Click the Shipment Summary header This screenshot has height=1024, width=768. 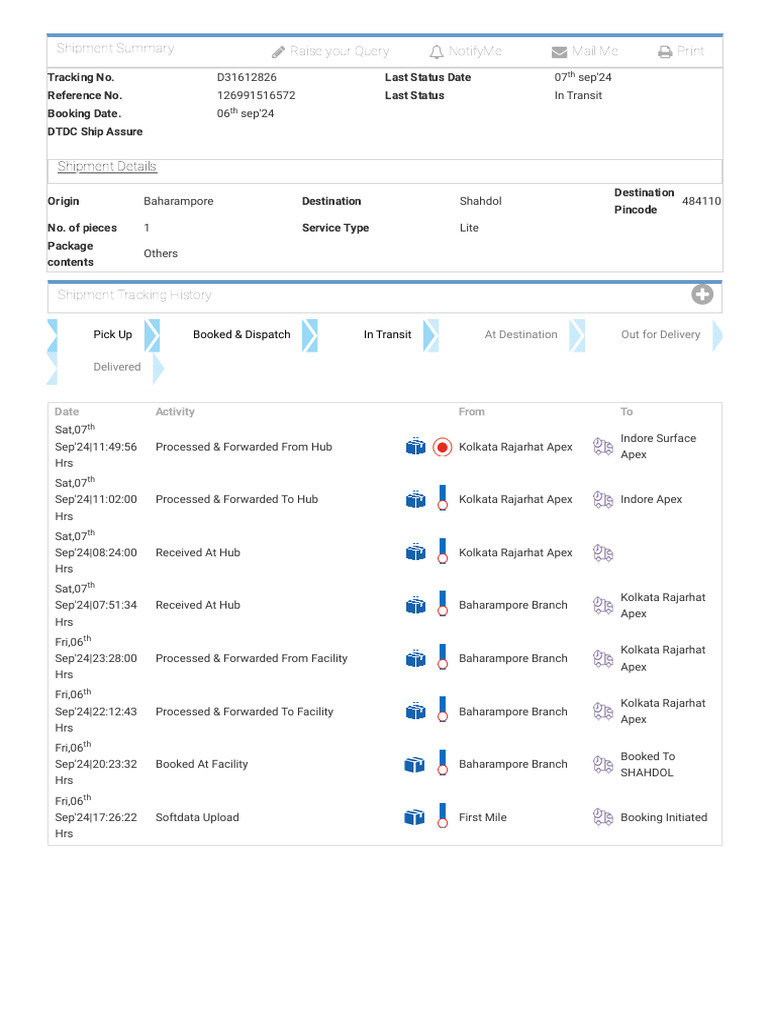(116, 48)
